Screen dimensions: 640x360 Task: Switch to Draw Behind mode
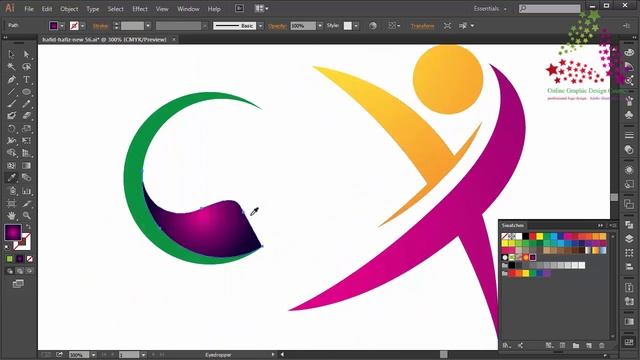[20, 271]
